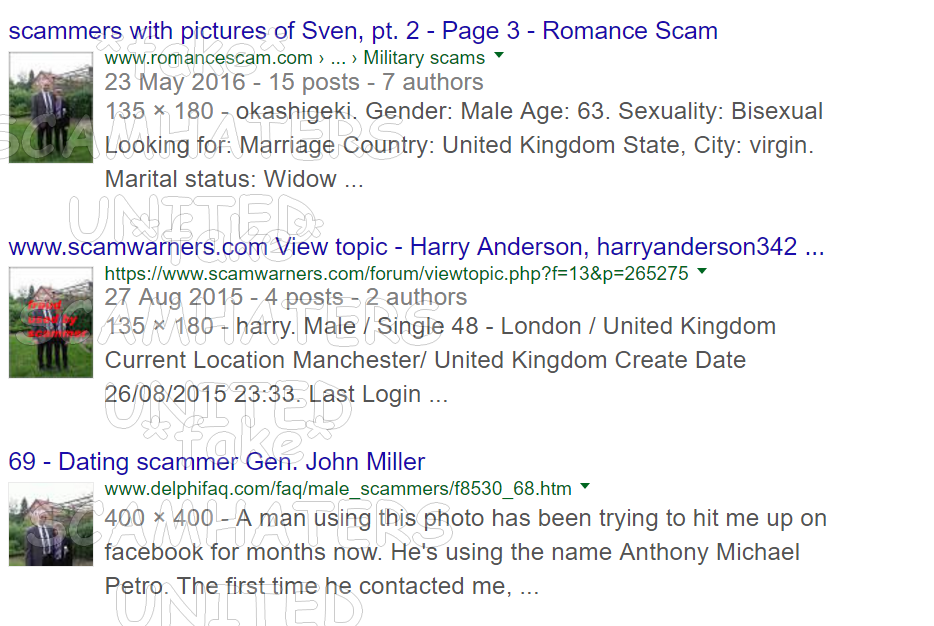Click the thumbnail with red fraud text
This screenshot has width=934, height=626.
[x=51, y=322]
